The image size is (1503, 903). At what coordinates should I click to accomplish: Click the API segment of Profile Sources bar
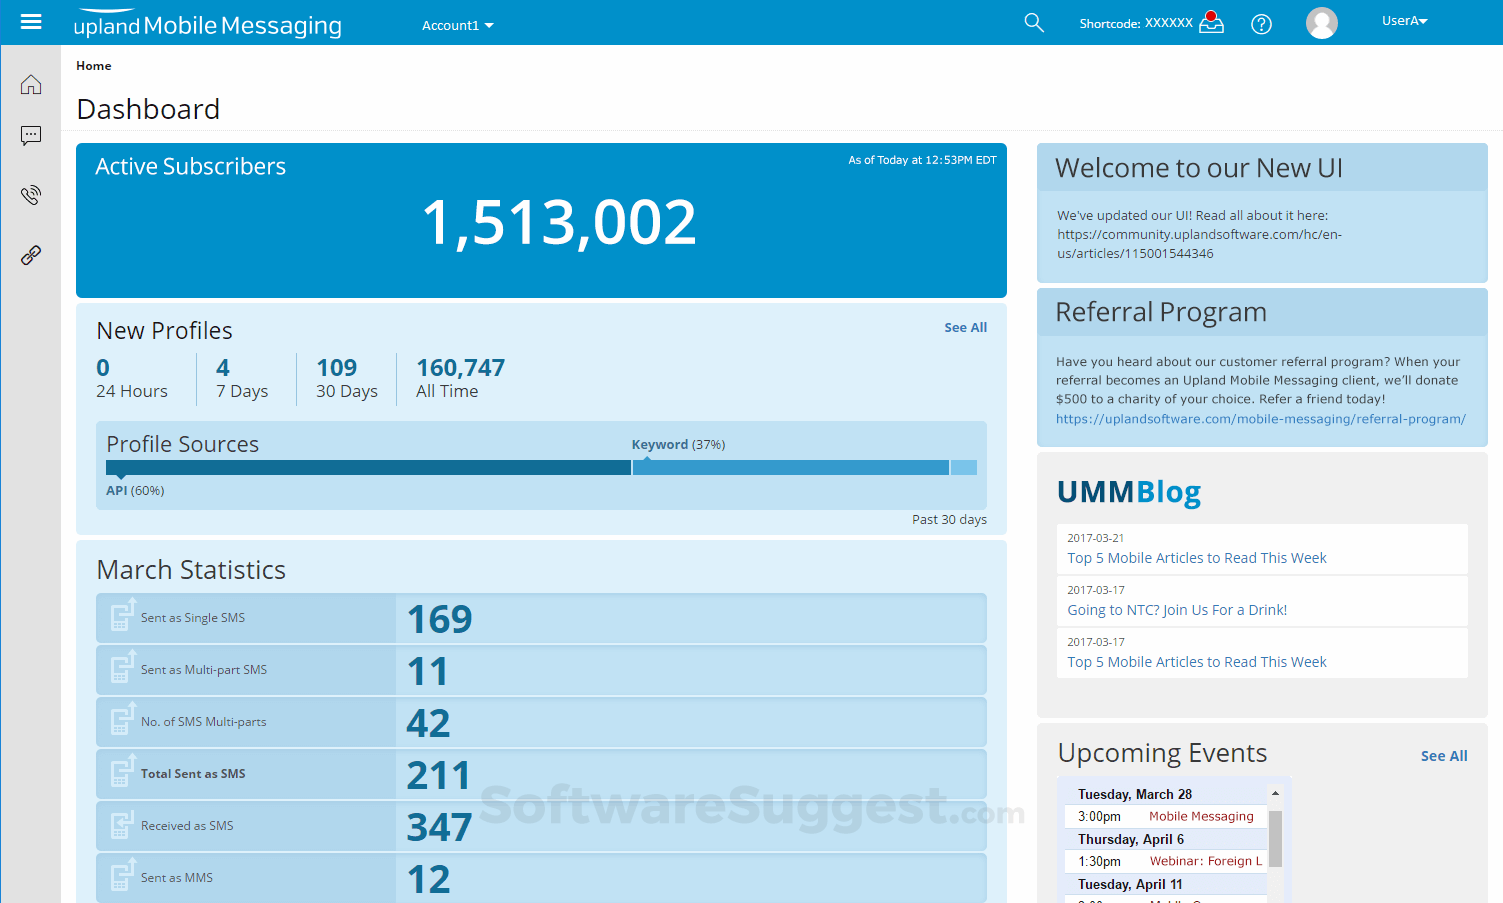coord(368,468)
